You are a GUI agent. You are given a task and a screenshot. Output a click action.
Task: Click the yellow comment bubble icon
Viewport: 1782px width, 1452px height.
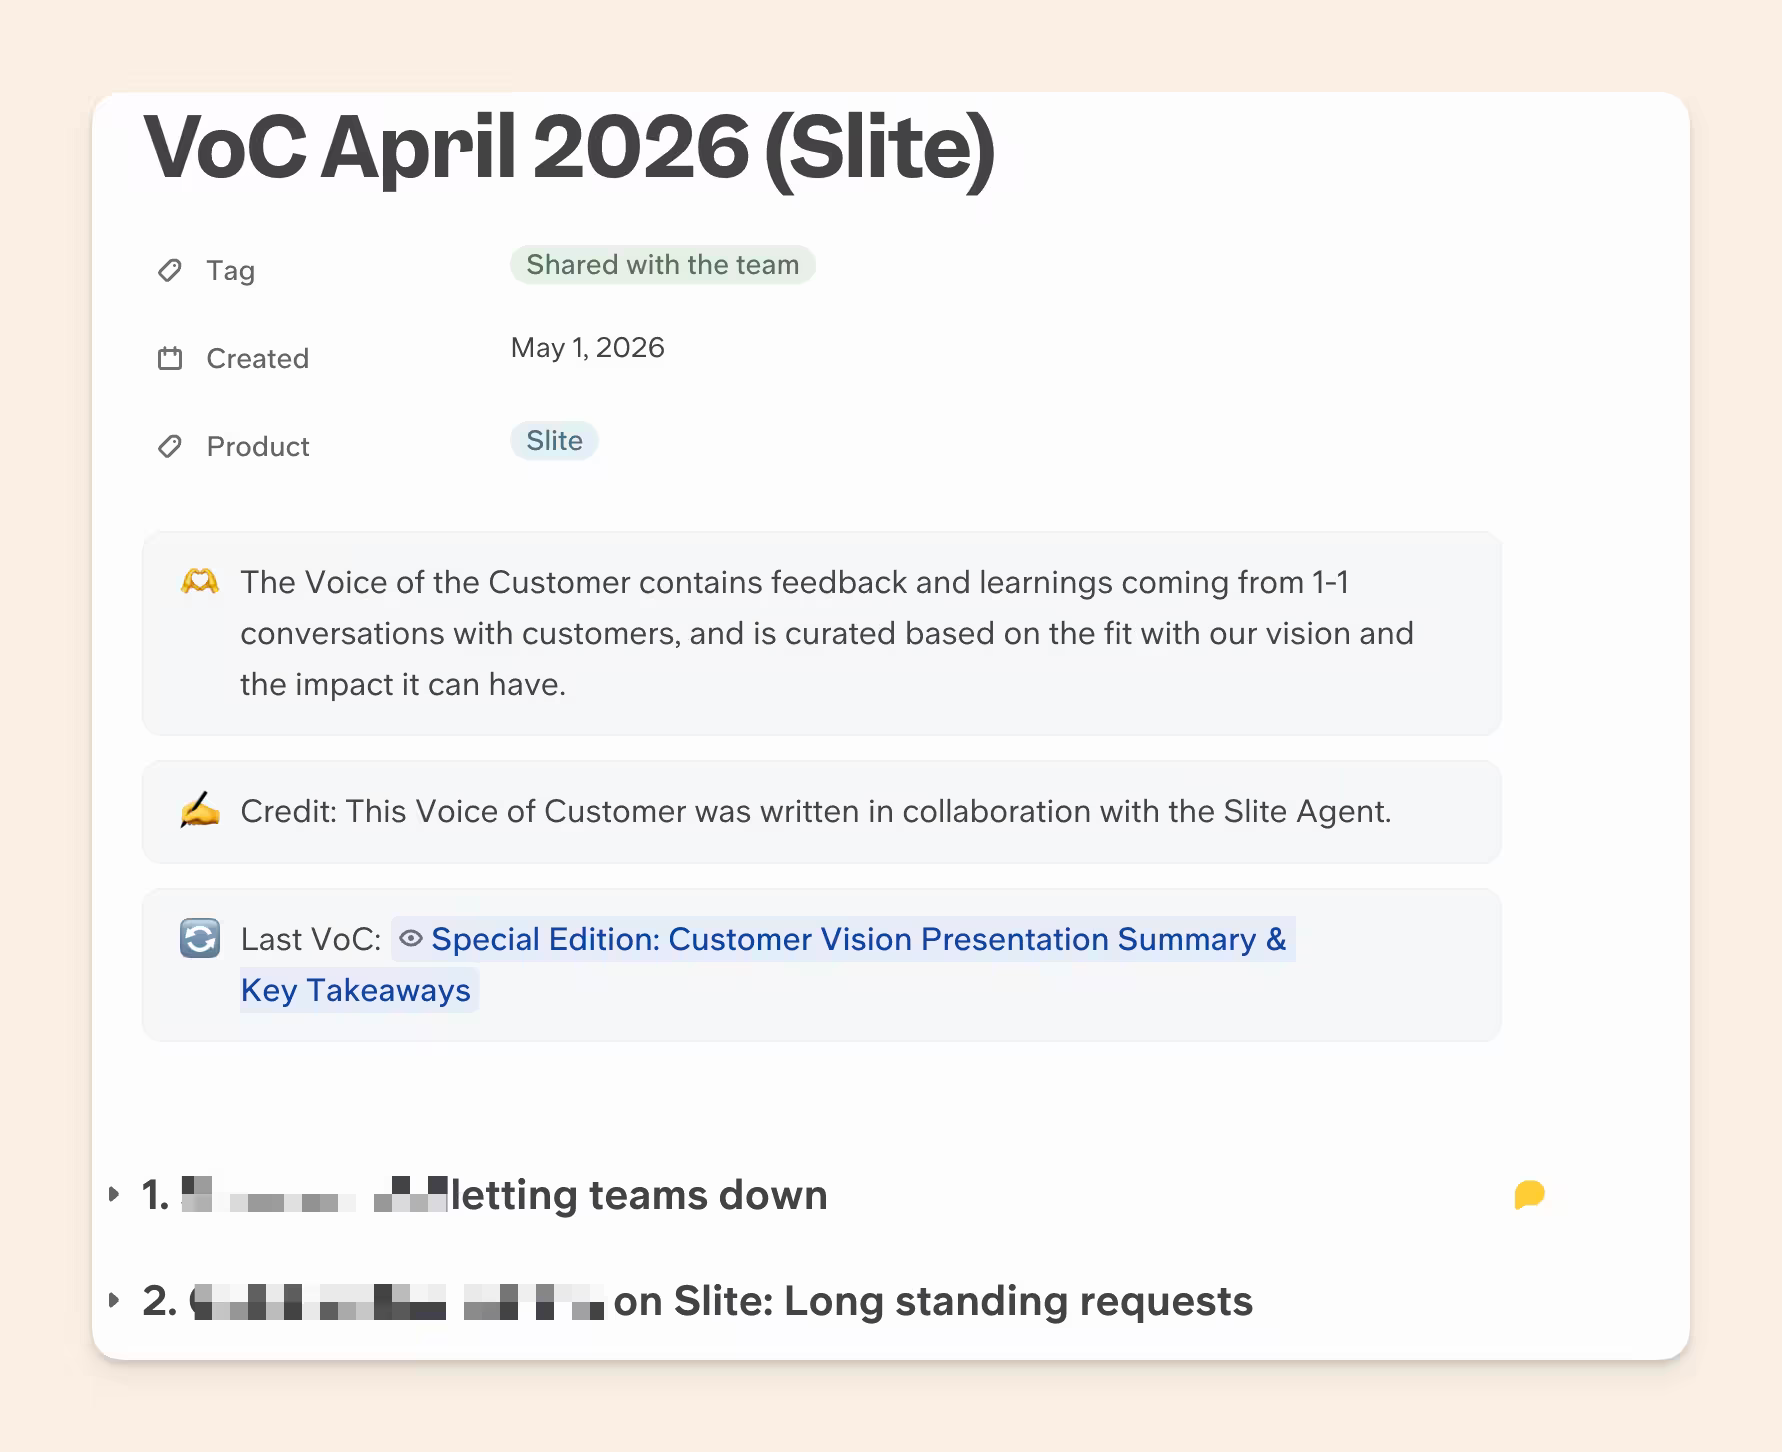pyautogui.click(x=1529, y=1195)
